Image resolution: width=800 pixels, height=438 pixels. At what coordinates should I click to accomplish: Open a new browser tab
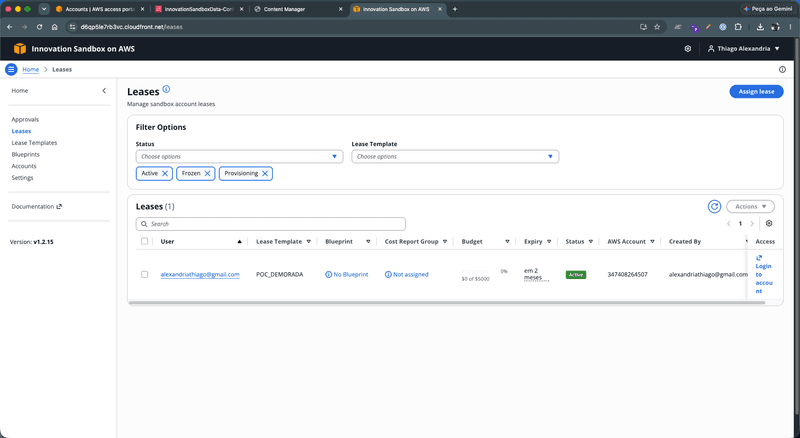click(x=455, y=9)
